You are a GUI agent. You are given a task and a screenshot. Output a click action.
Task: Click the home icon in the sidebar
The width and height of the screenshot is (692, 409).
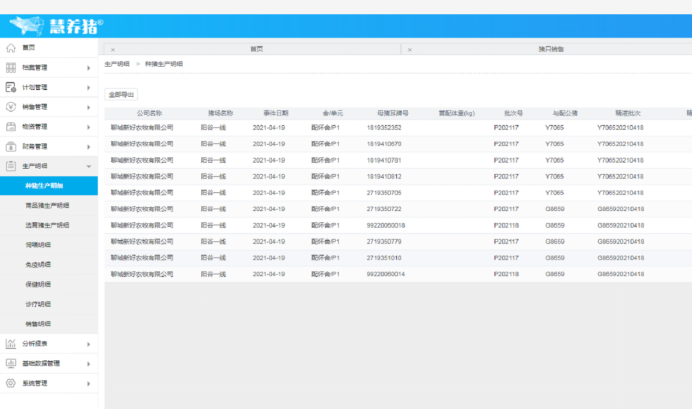coord(11,48)
